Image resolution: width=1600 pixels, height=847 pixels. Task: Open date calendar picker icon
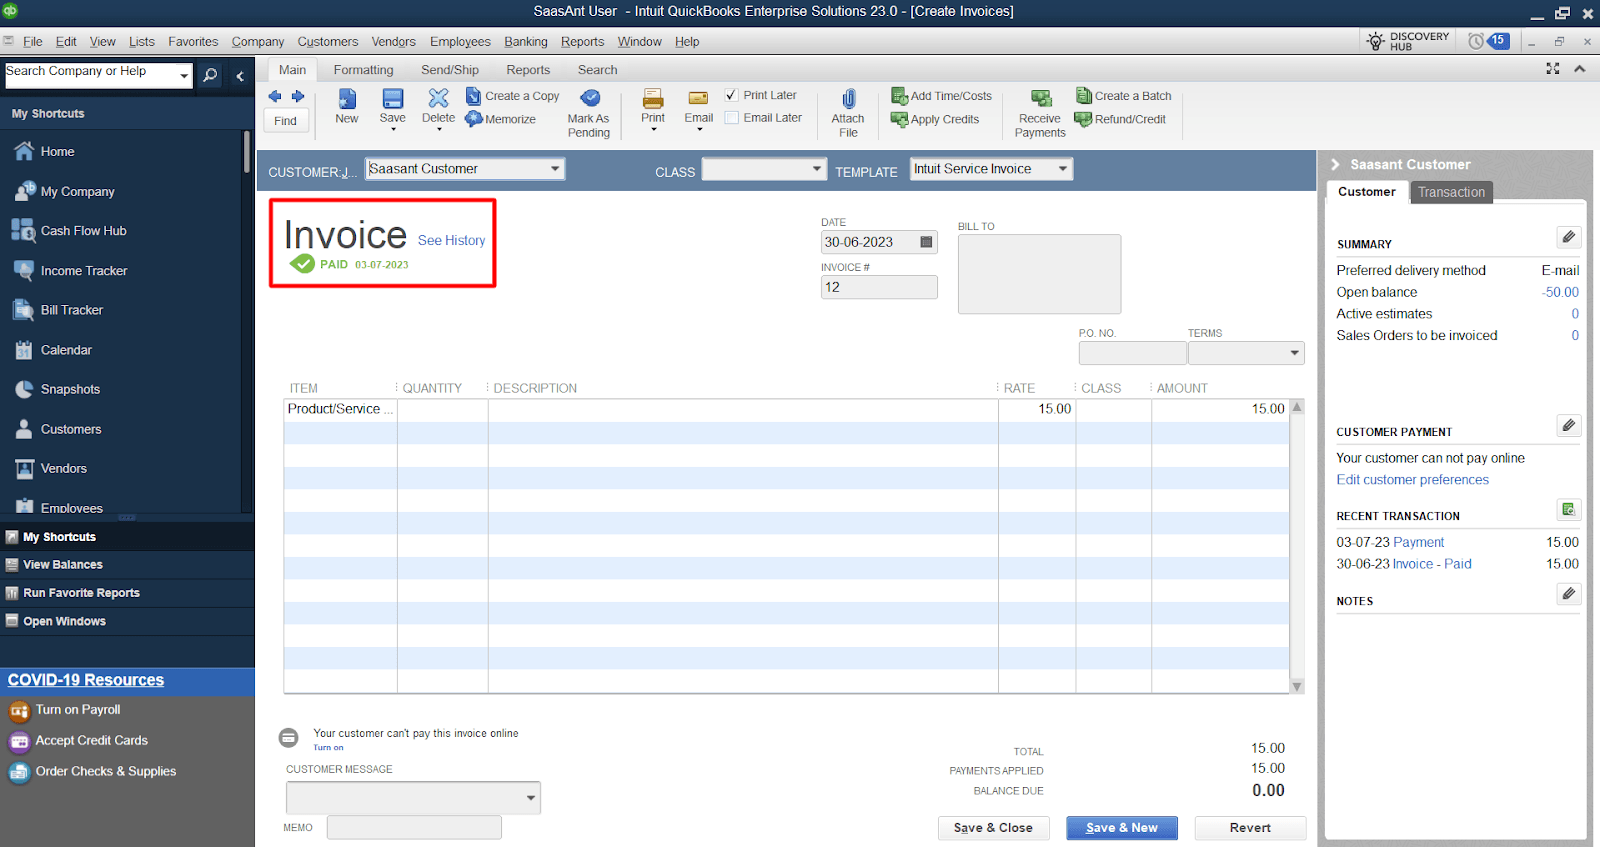(927, 242)
